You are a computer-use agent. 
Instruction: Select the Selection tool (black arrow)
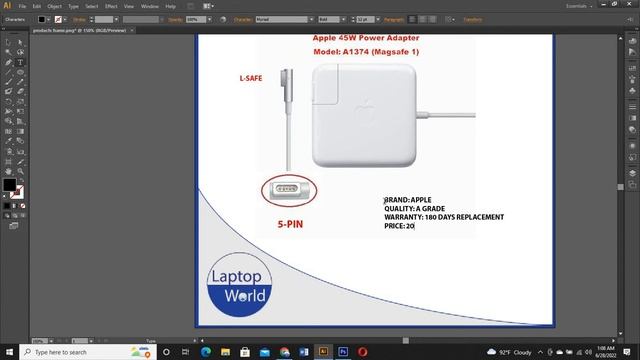pyautogui.click(x=8, y=42)
